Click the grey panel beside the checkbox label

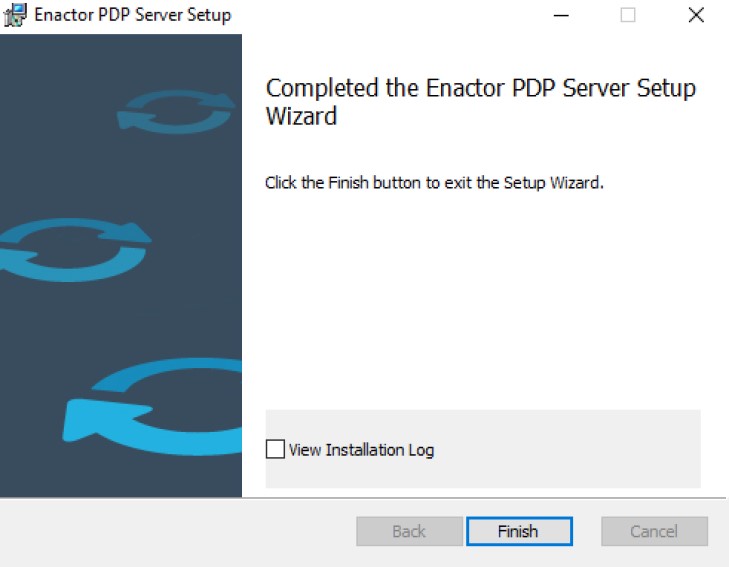tap(570, 450)
